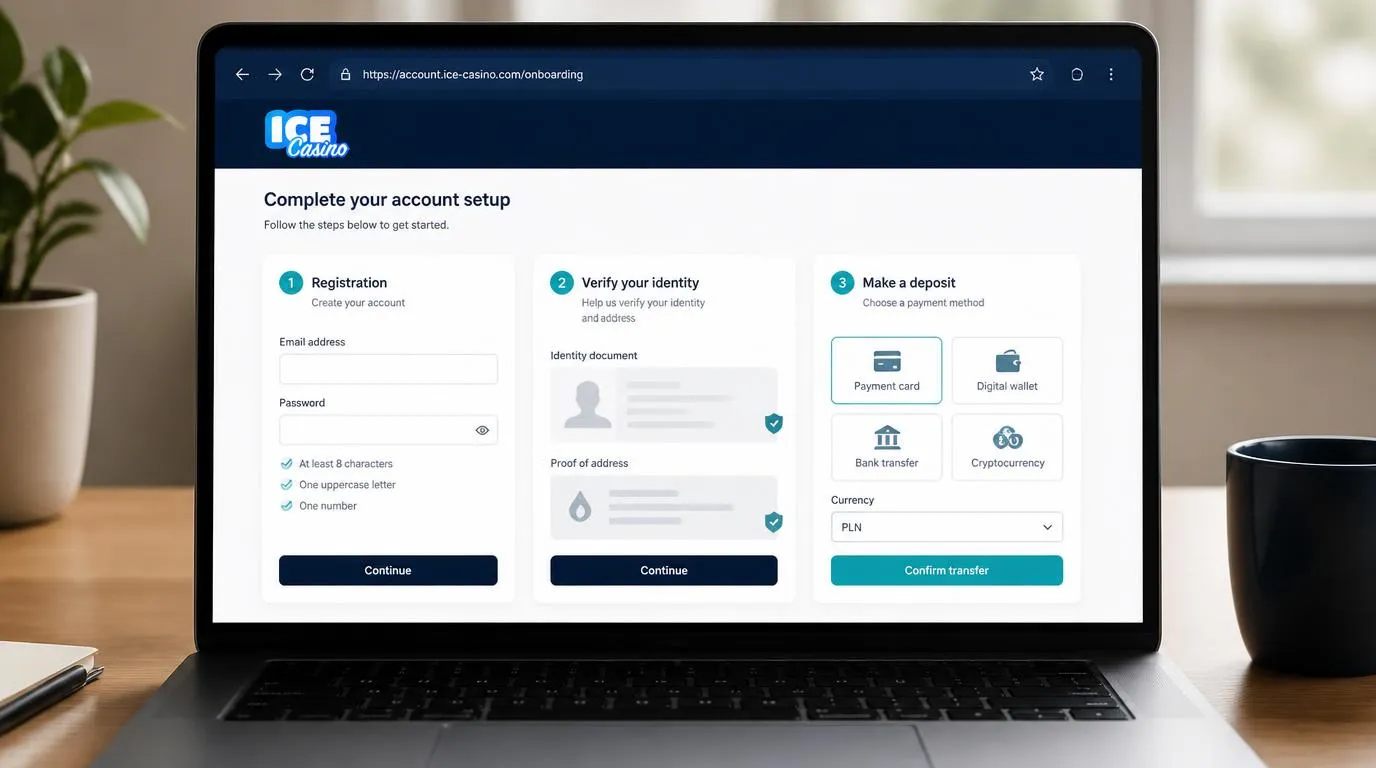Toggle password visibility eye icon
Viewport: 1376px width, 768px height.
(x=482, y=430)
